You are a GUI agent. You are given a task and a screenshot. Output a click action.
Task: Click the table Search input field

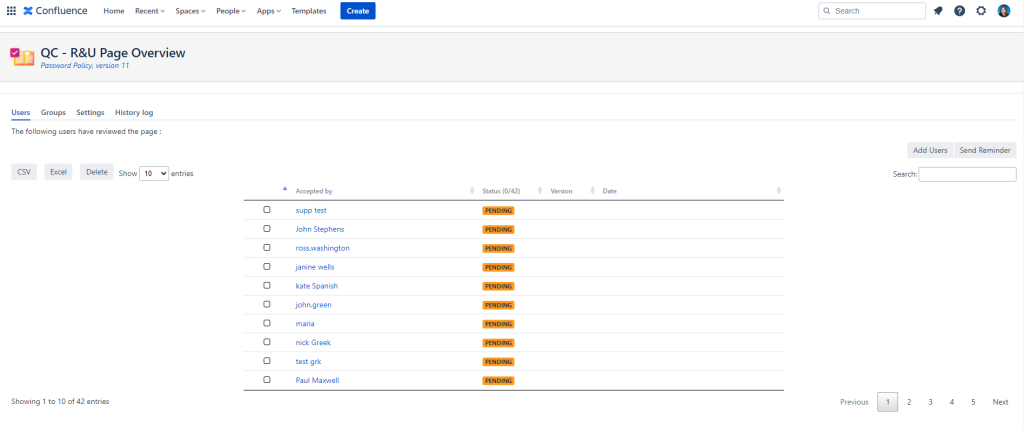click(967, 174)
